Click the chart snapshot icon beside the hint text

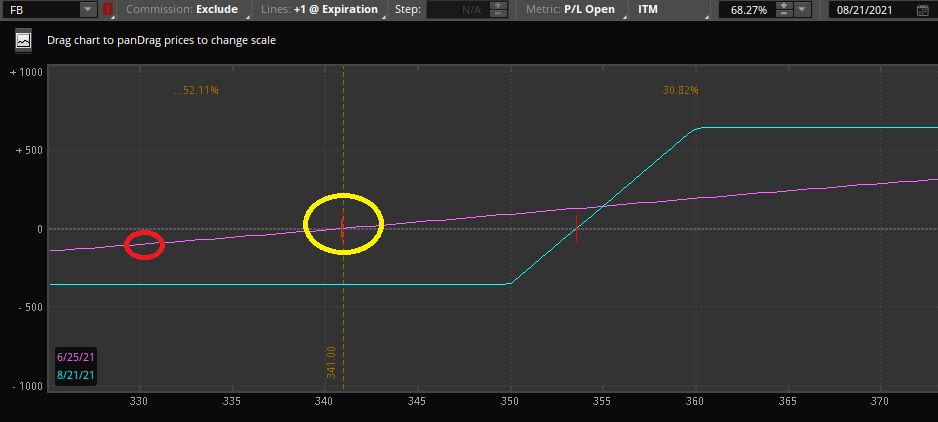click(23, 40)
